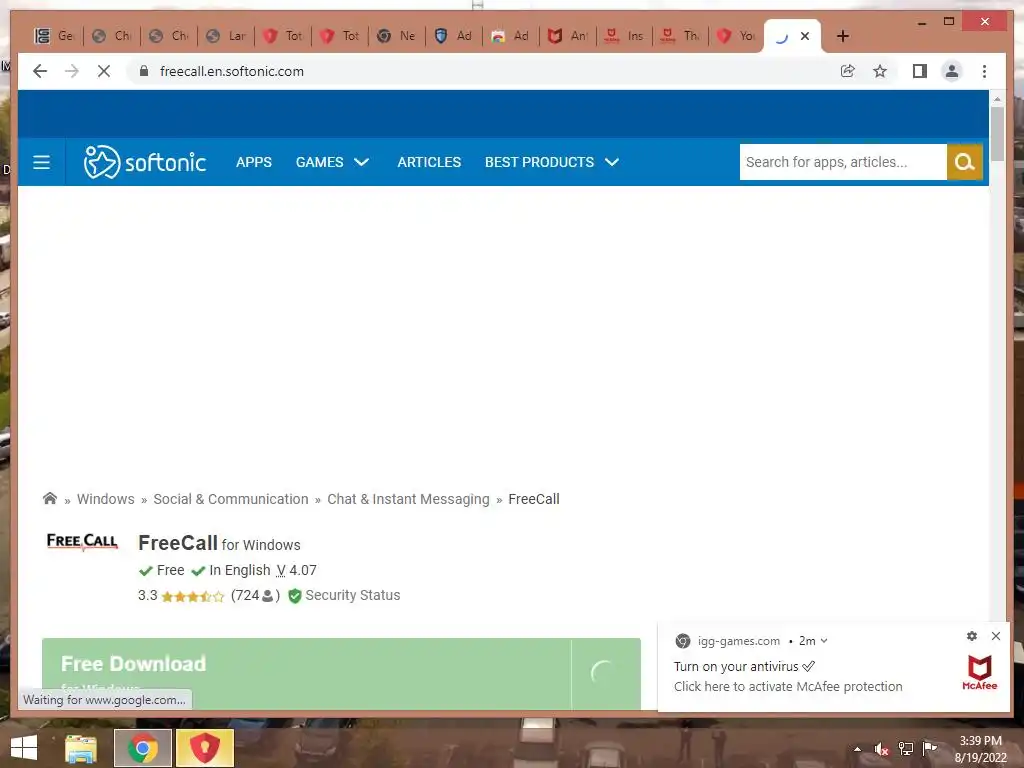Click the FreeCall for Windows heading
1024x768 pixels.
pos(219,543)
